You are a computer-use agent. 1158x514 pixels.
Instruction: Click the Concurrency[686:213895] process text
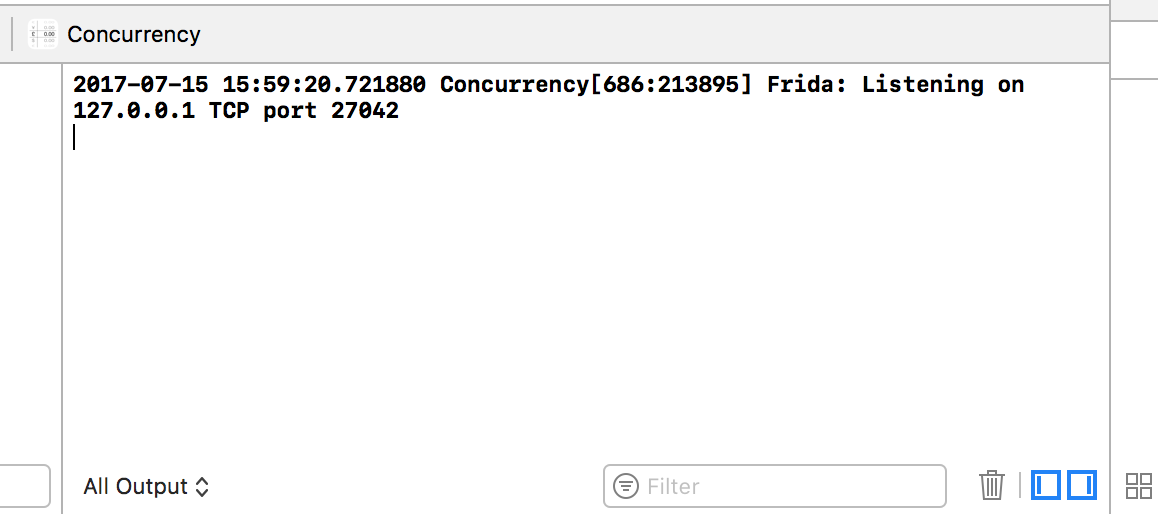(x=596, y=86)
